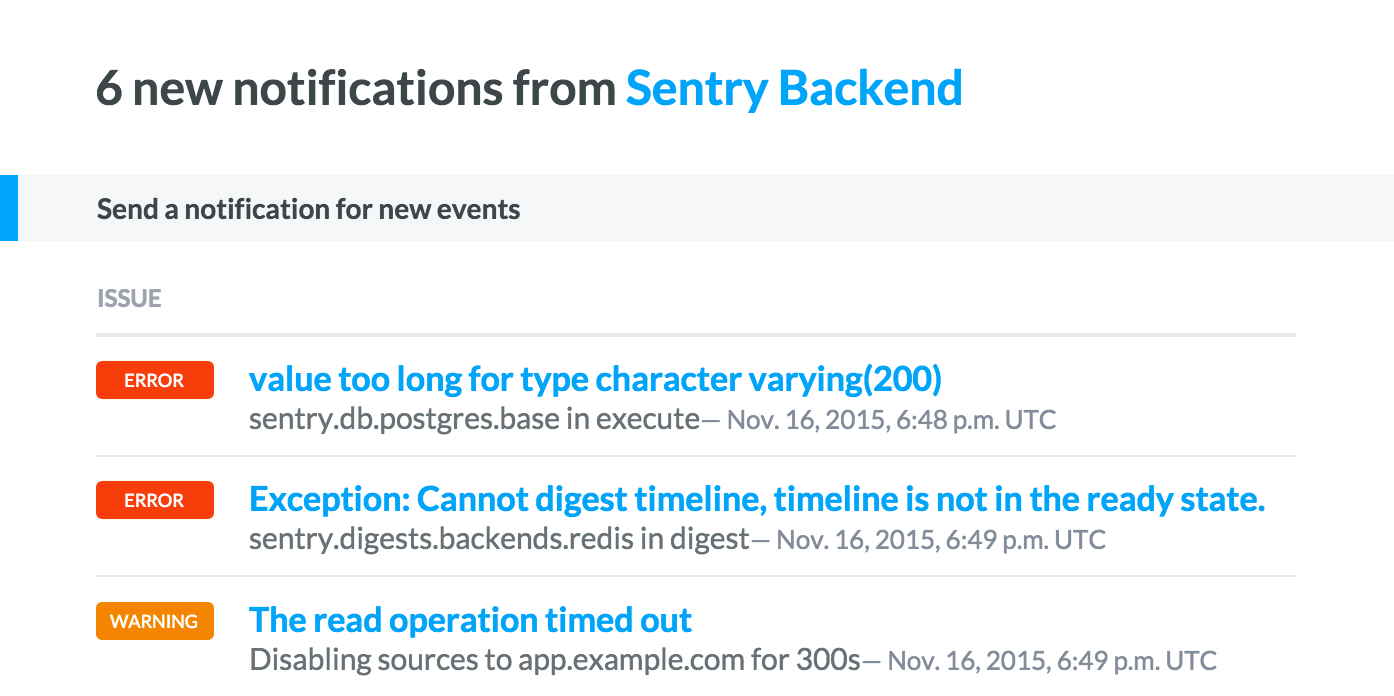
Task: Open the issue titled The read operation timed out
Action: point(470,620)
